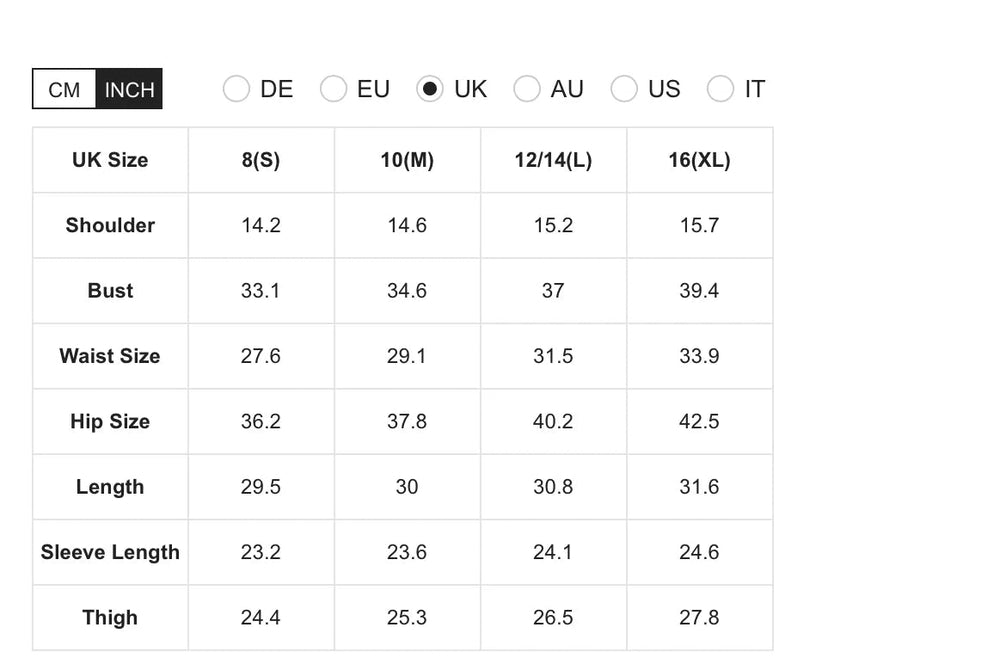Switch units to CM
Image resolution: width=1000 pixels, height=658 pixels.
tap(64, 89)
